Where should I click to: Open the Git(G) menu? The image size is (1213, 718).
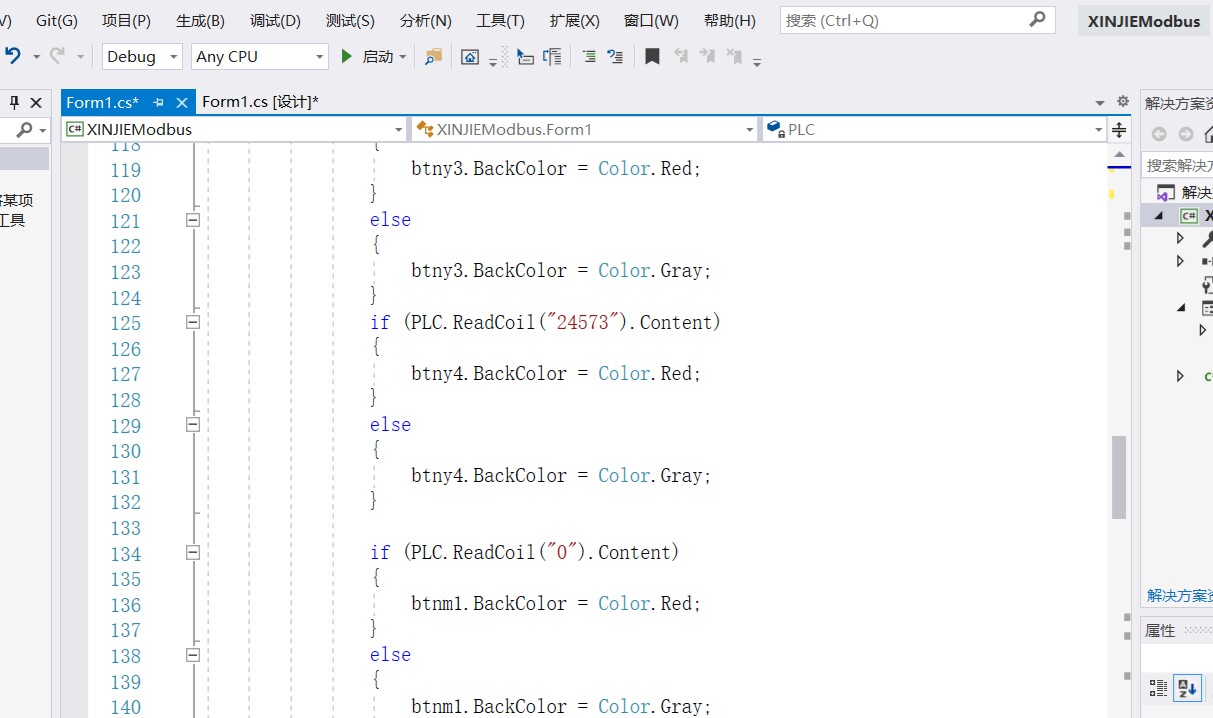pyautogui.click(x=57, y=20)
